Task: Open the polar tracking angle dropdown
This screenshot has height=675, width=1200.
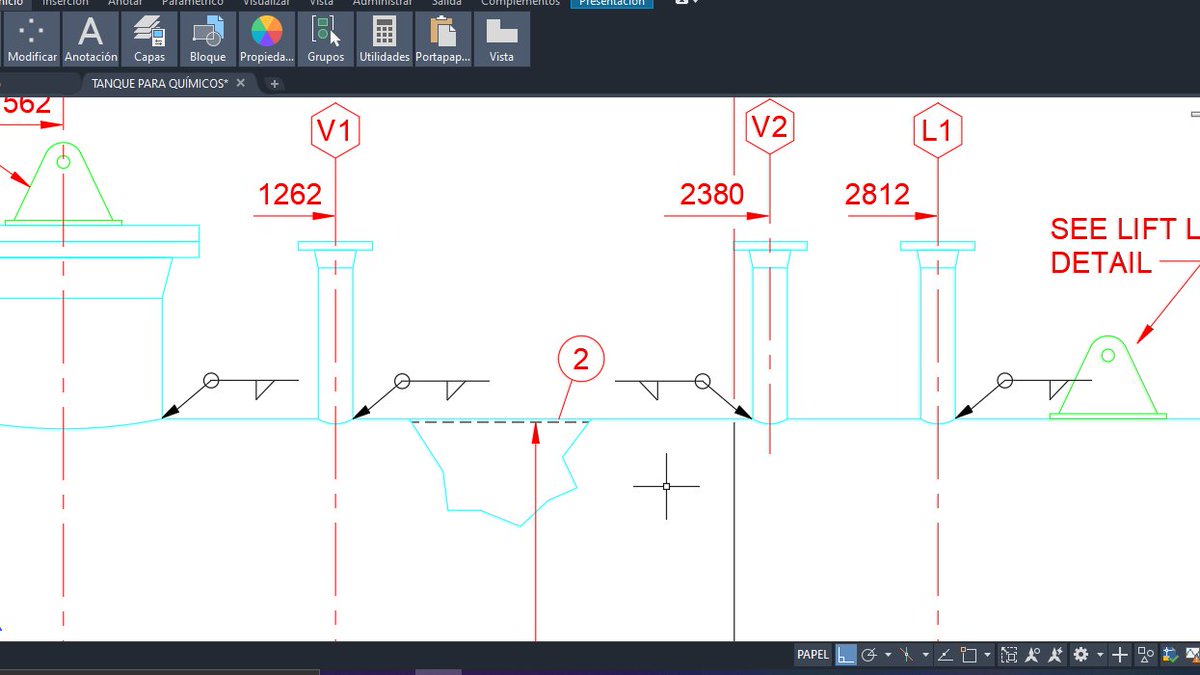Action: tap(888, 654)
